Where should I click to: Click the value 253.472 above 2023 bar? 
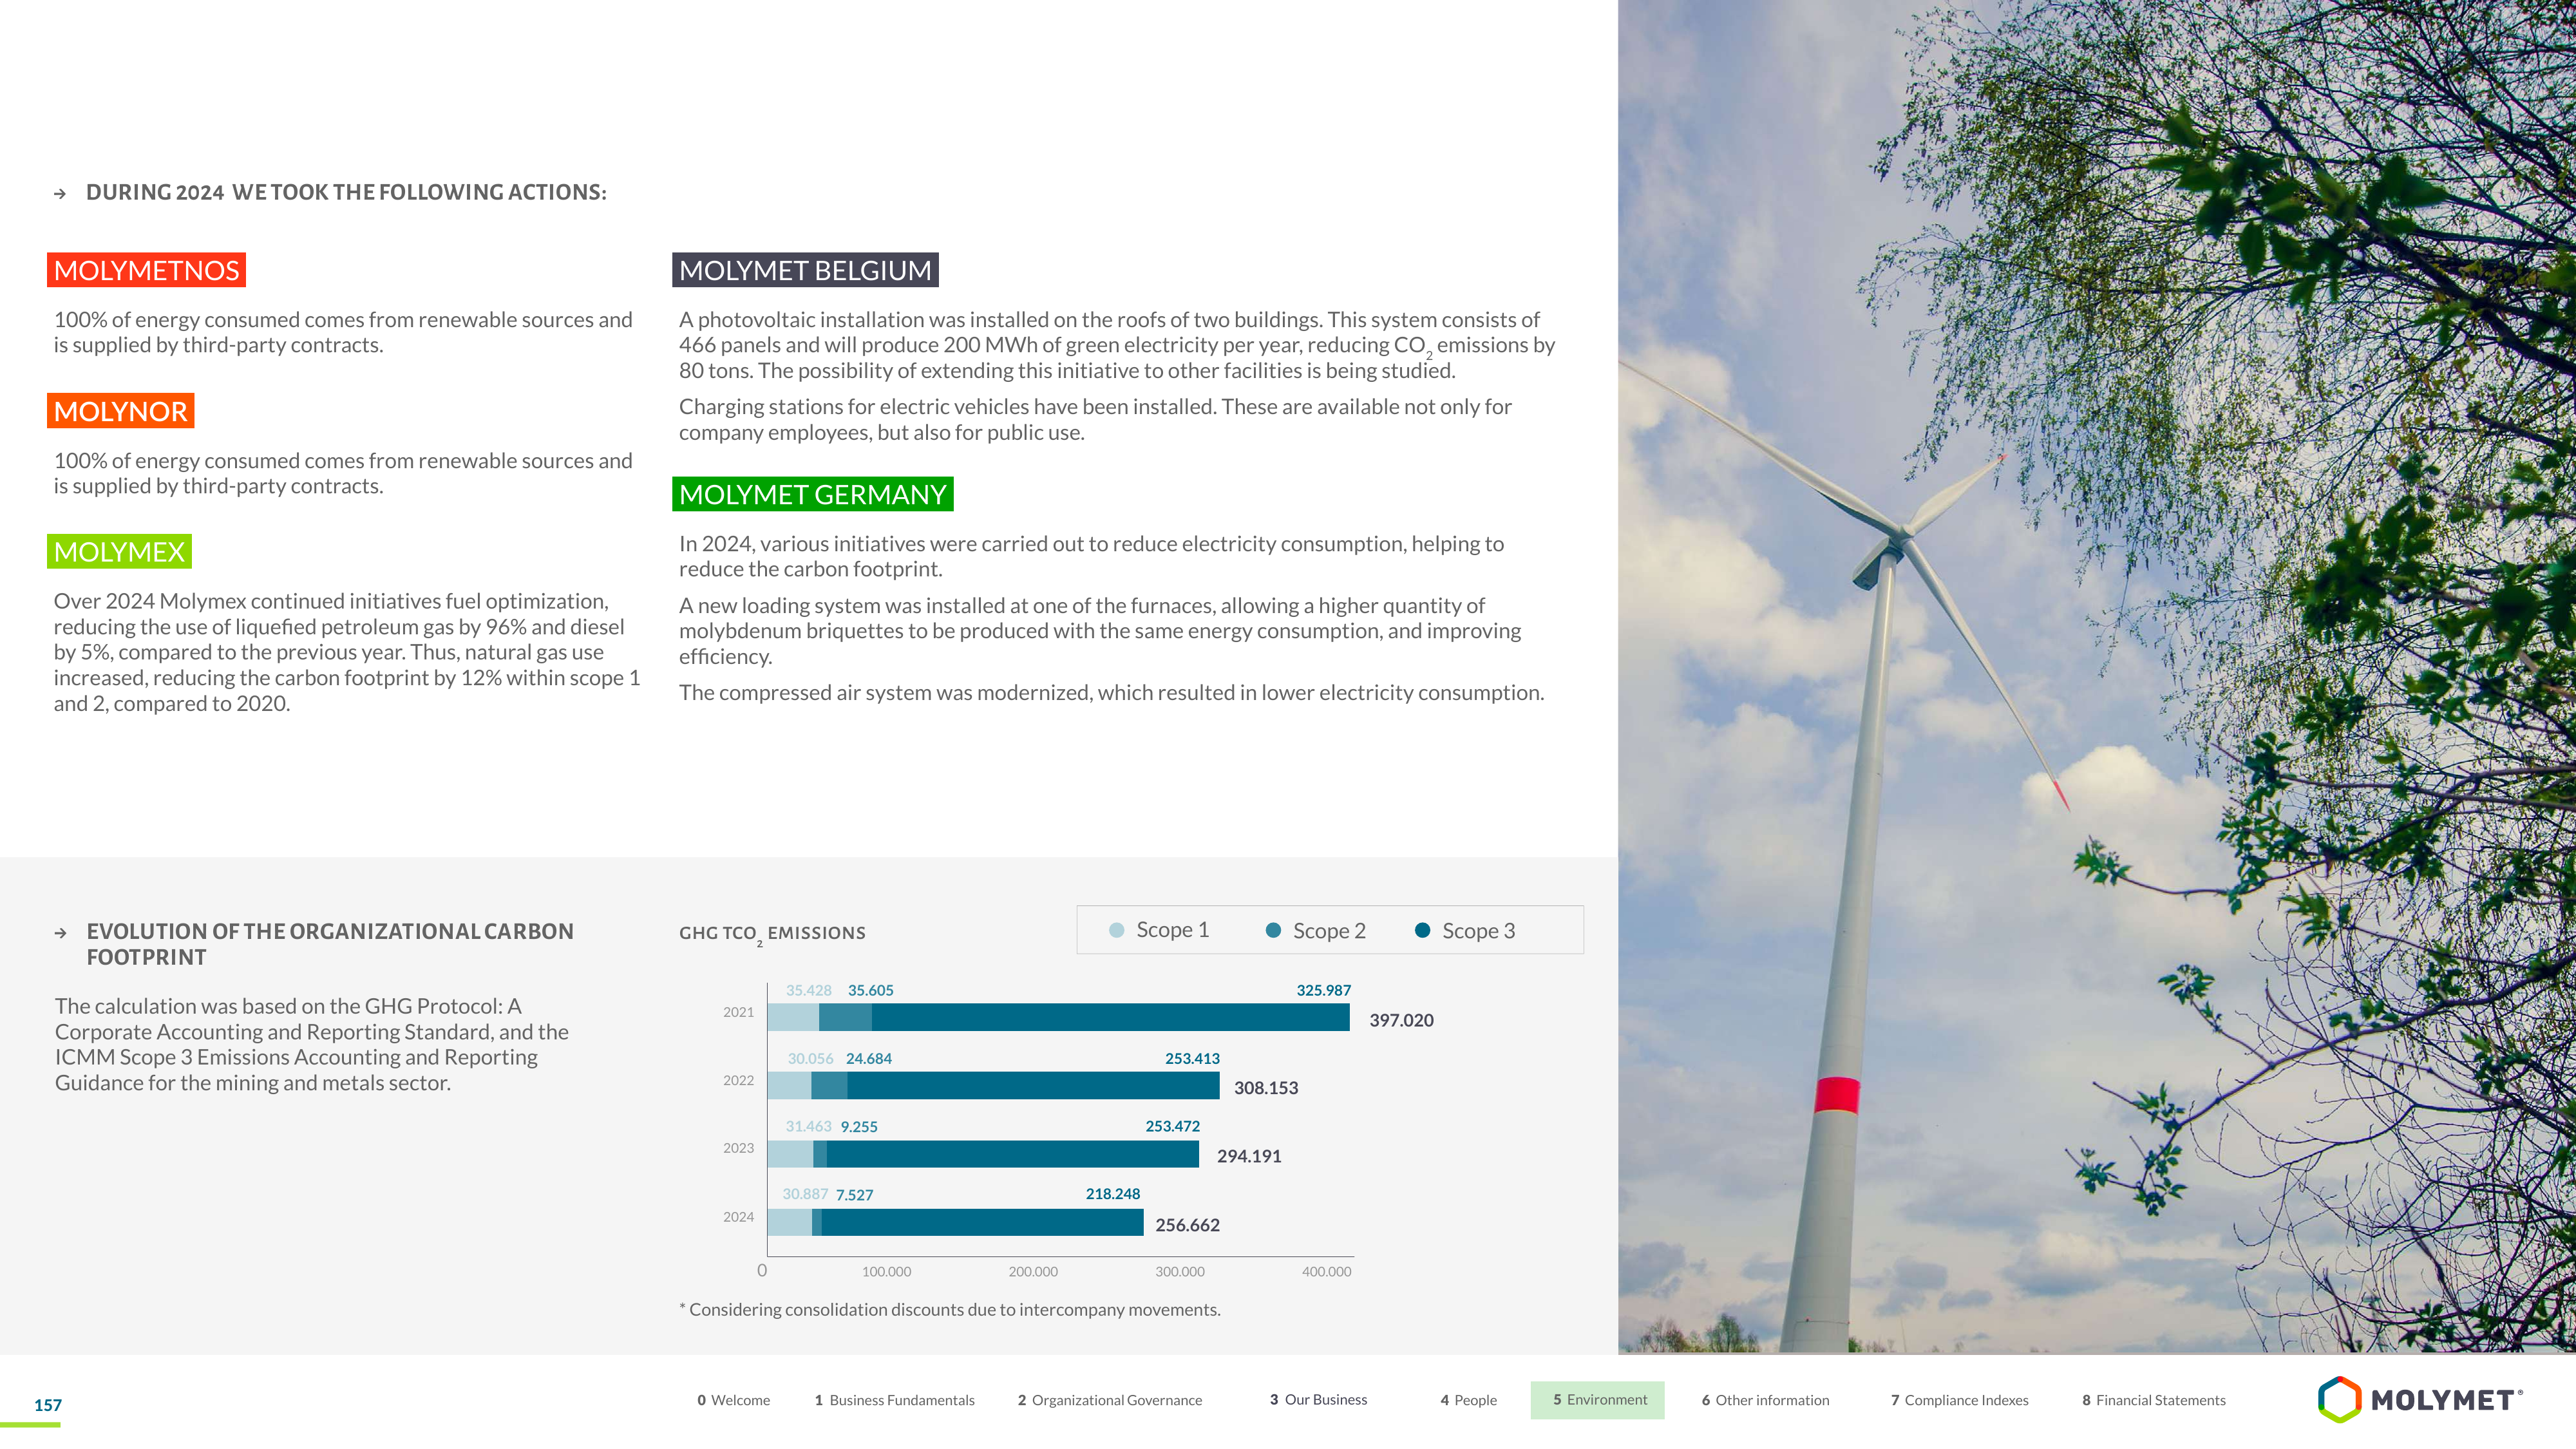click(x=1172, y=1126)
